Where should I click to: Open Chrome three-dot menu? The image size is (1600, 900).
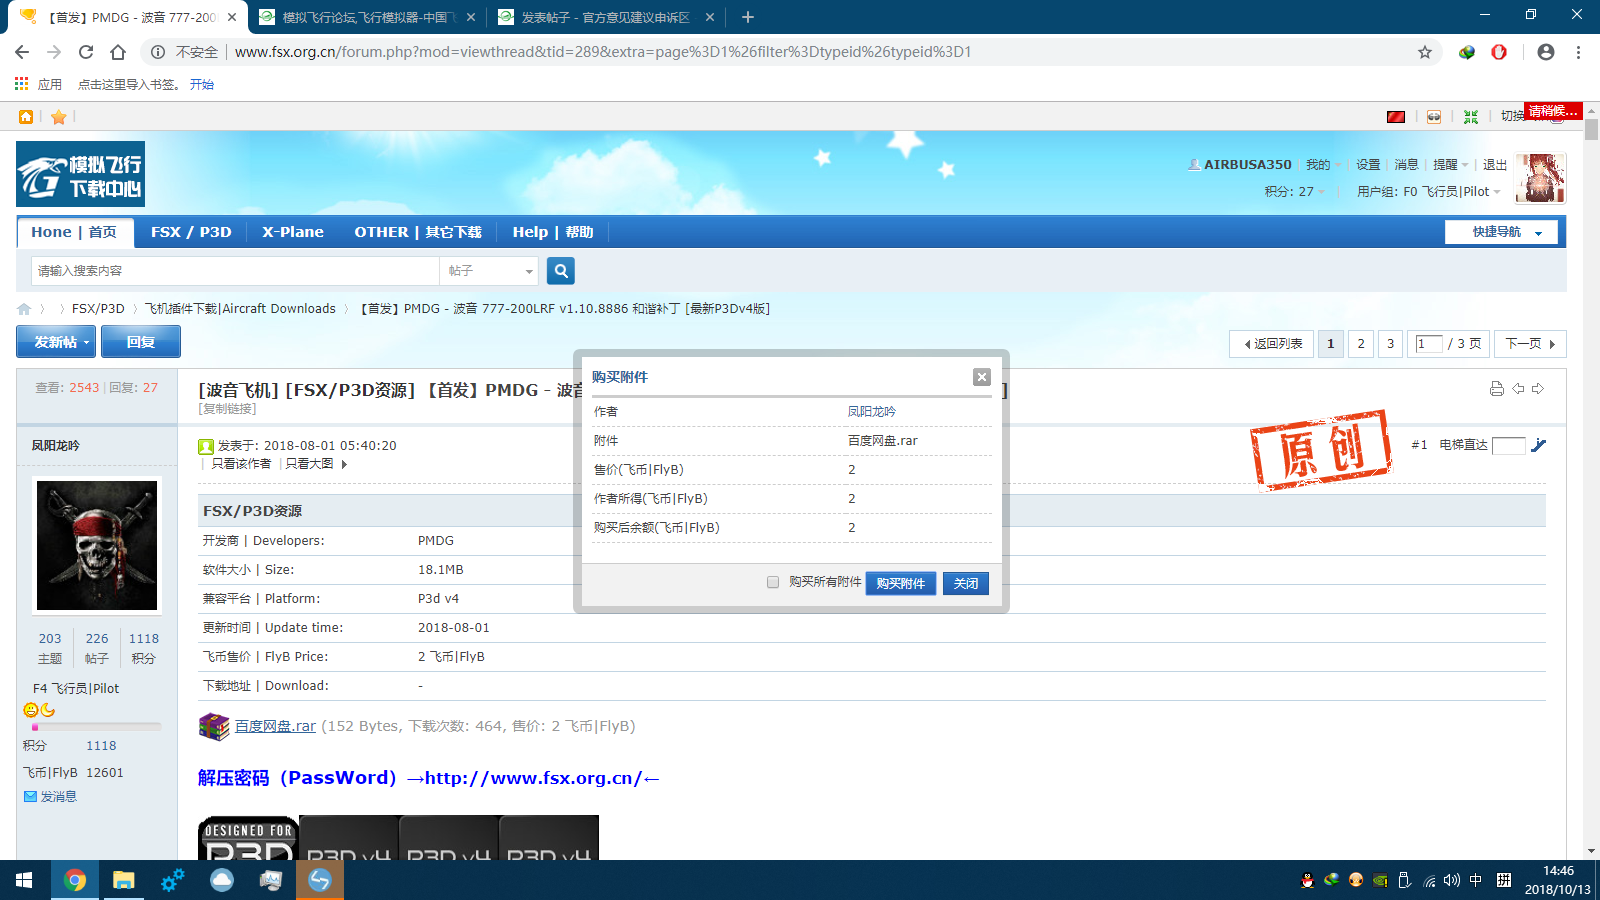(1579, 52)
